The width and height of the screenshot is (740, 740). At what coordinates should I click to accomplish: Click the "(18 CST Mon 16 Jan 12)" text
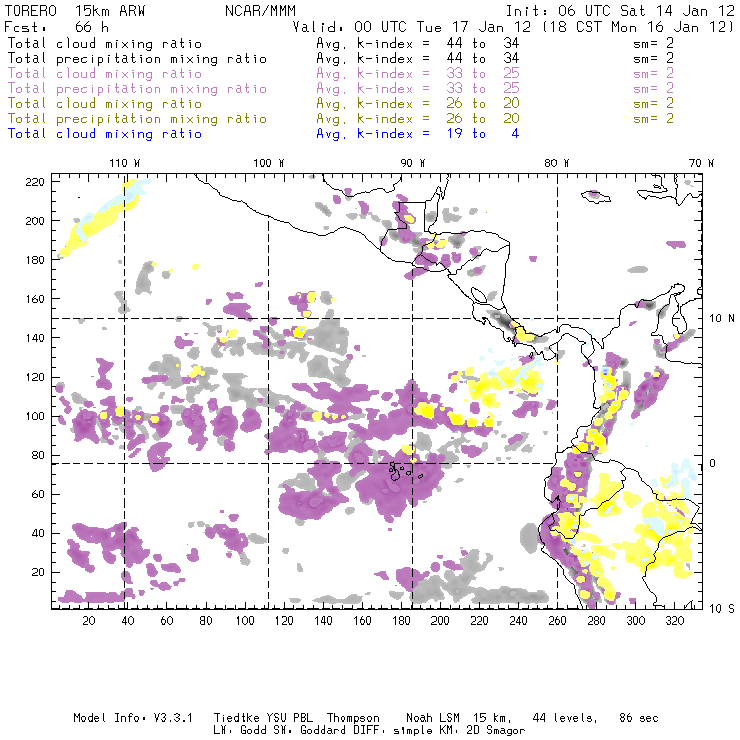tap(638, 27)
